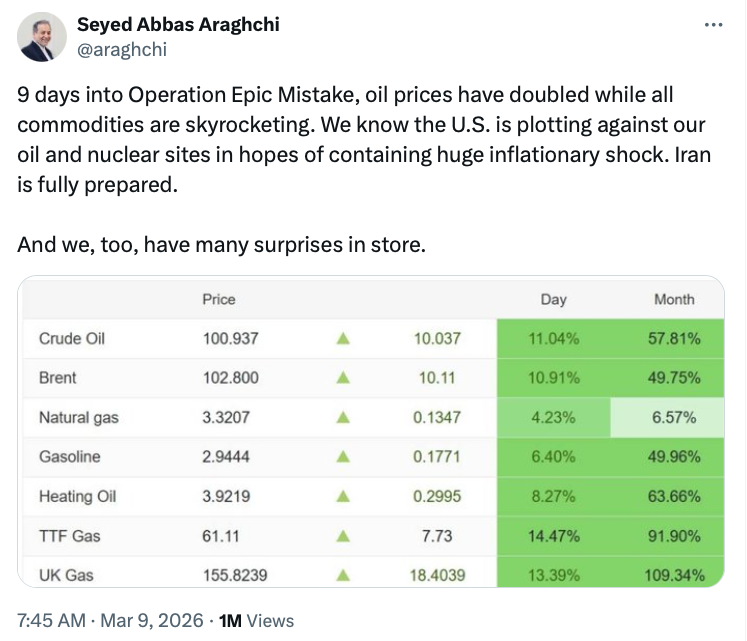Click the up arrow in Gasoline row

[x=343, y=457]
